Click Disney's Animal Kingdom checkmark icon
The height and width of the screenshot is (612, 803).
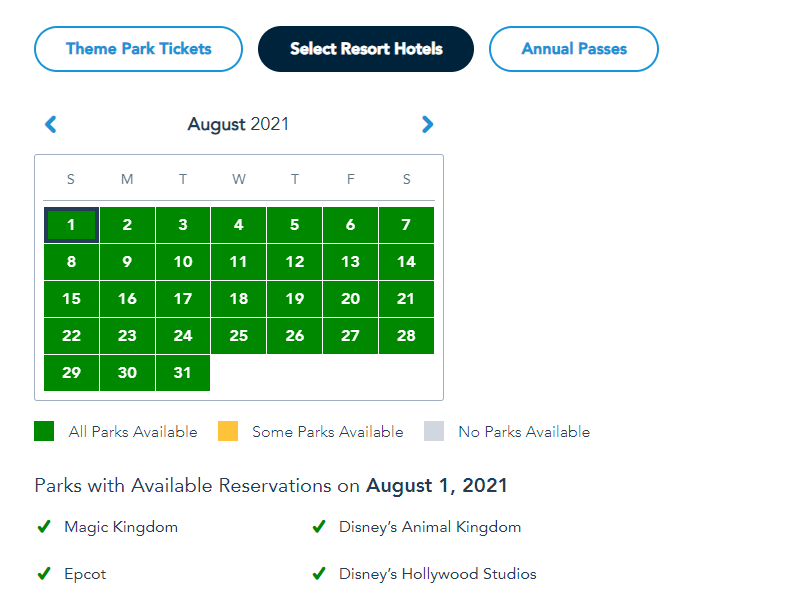319,527
